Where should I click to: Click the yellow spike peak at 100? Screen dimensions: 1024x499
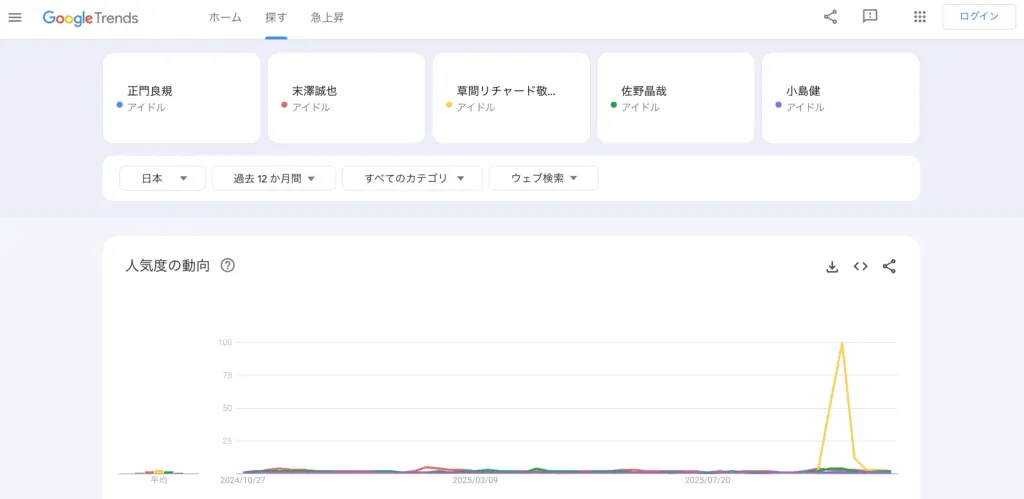pyautogui.click(x=842, y=343)
